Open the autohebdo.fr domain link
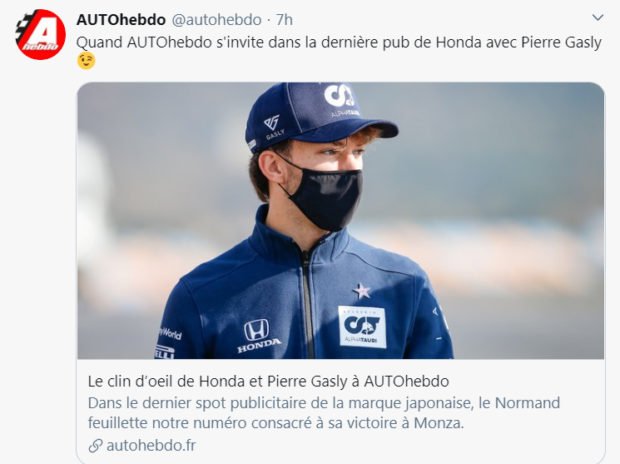Viewport: 620px width, 464px height. tap(151, 445)
